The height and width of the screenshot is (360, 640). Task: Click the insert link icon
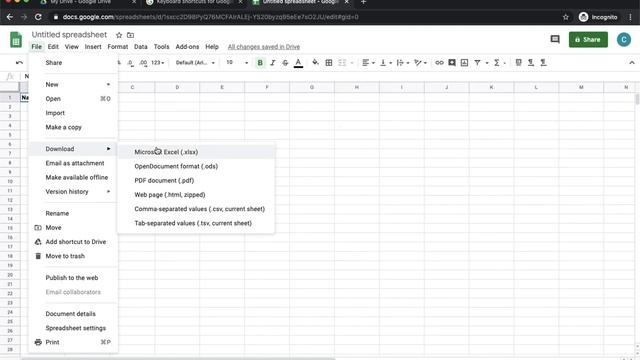439,62
